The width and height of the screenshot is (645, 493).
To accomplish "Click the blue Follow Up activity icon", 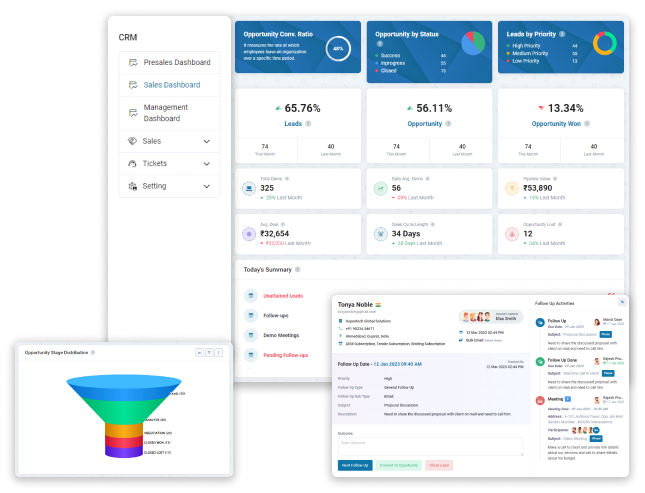I will point(540,323).
